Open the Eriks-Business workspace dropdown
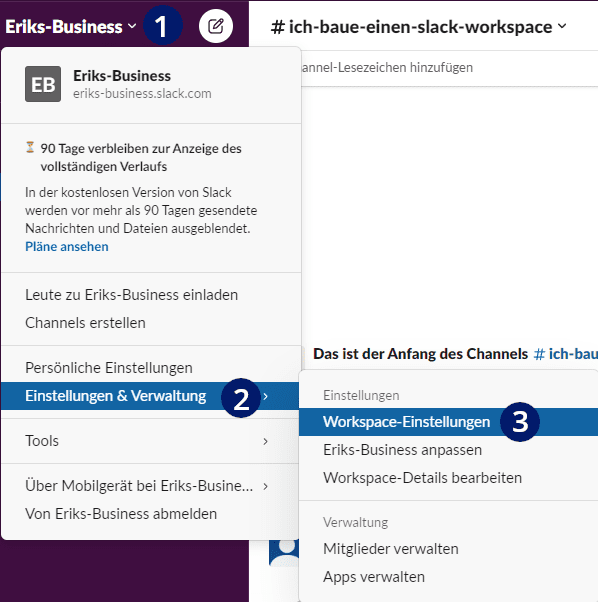The width and height of the screenshot is (598, 602). pos(71,26)
